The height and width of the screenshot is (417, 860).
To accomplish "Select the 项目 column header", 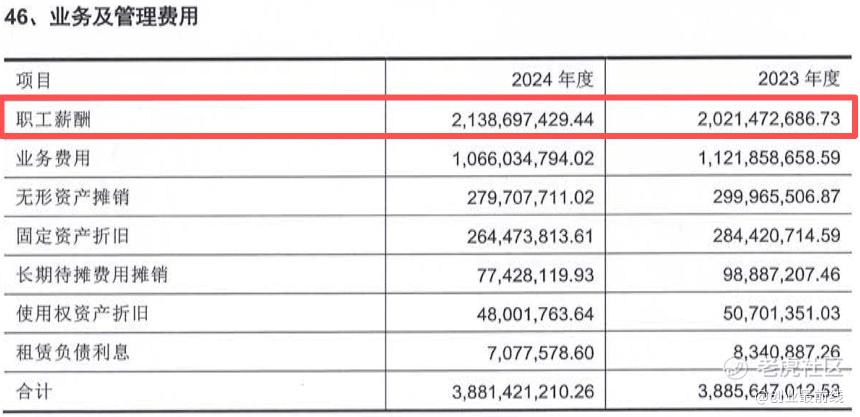I will click(x=33, y=80).
